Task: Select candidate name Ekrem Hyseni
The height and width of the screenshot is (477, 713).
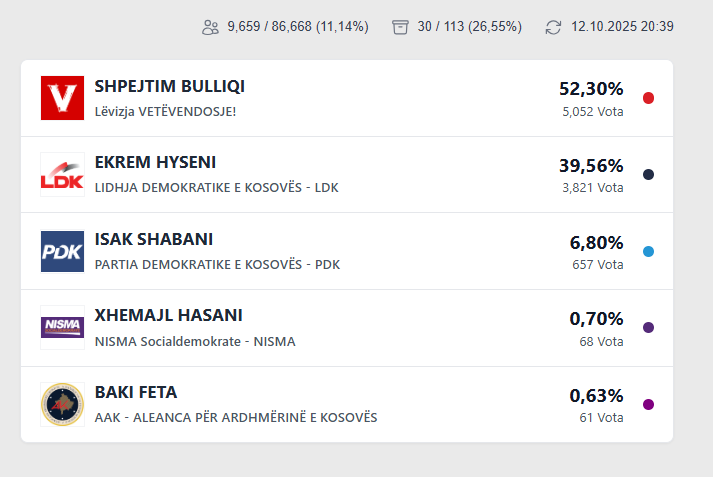Action: [155, 163]
